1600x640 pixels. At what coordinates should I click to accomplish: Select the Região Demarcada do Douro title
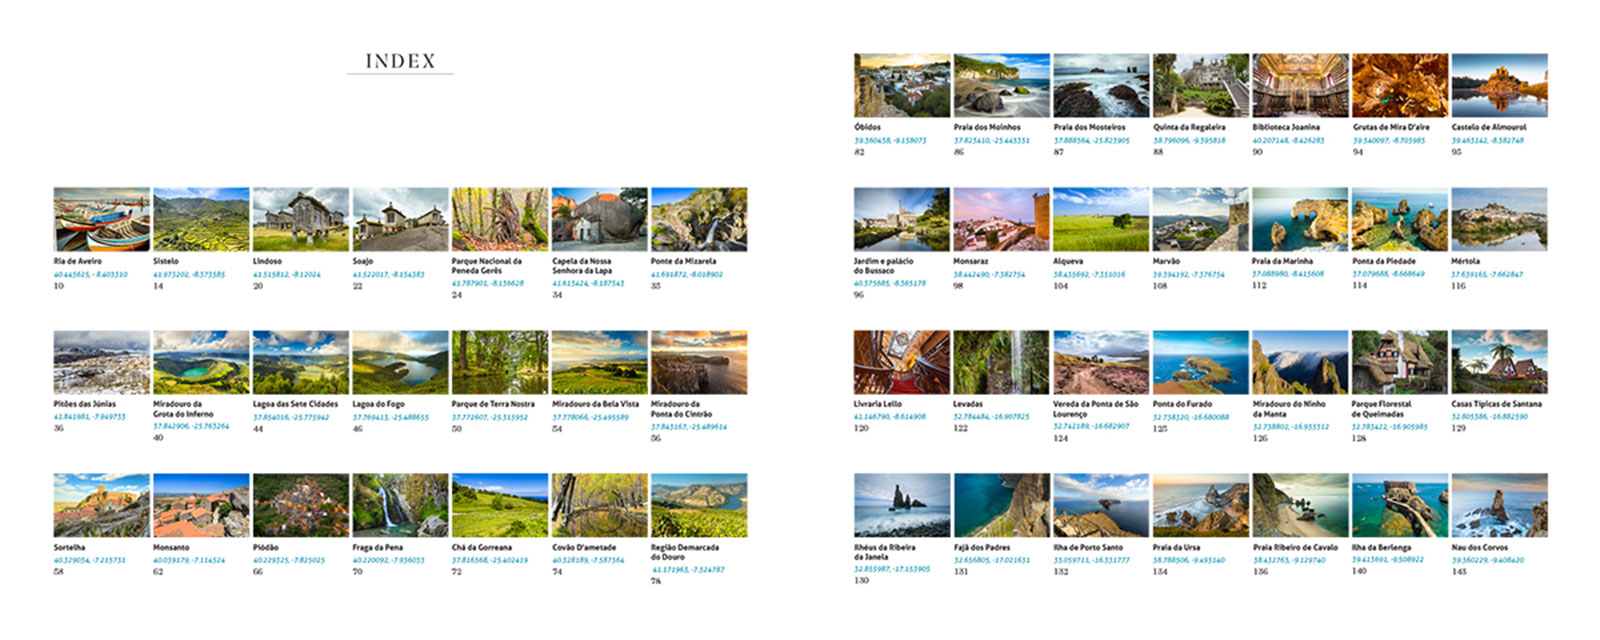[685, 552]
